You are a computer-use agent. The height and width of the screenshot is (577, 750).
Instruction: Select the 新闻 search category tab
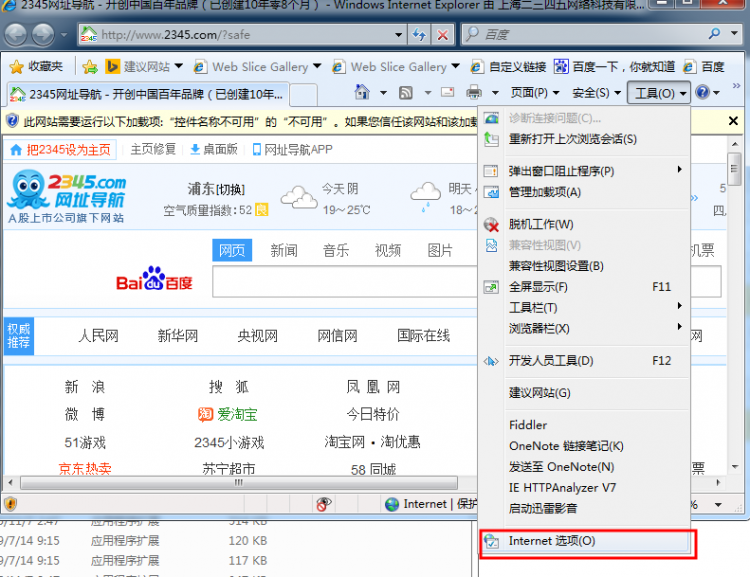(284, 250)
